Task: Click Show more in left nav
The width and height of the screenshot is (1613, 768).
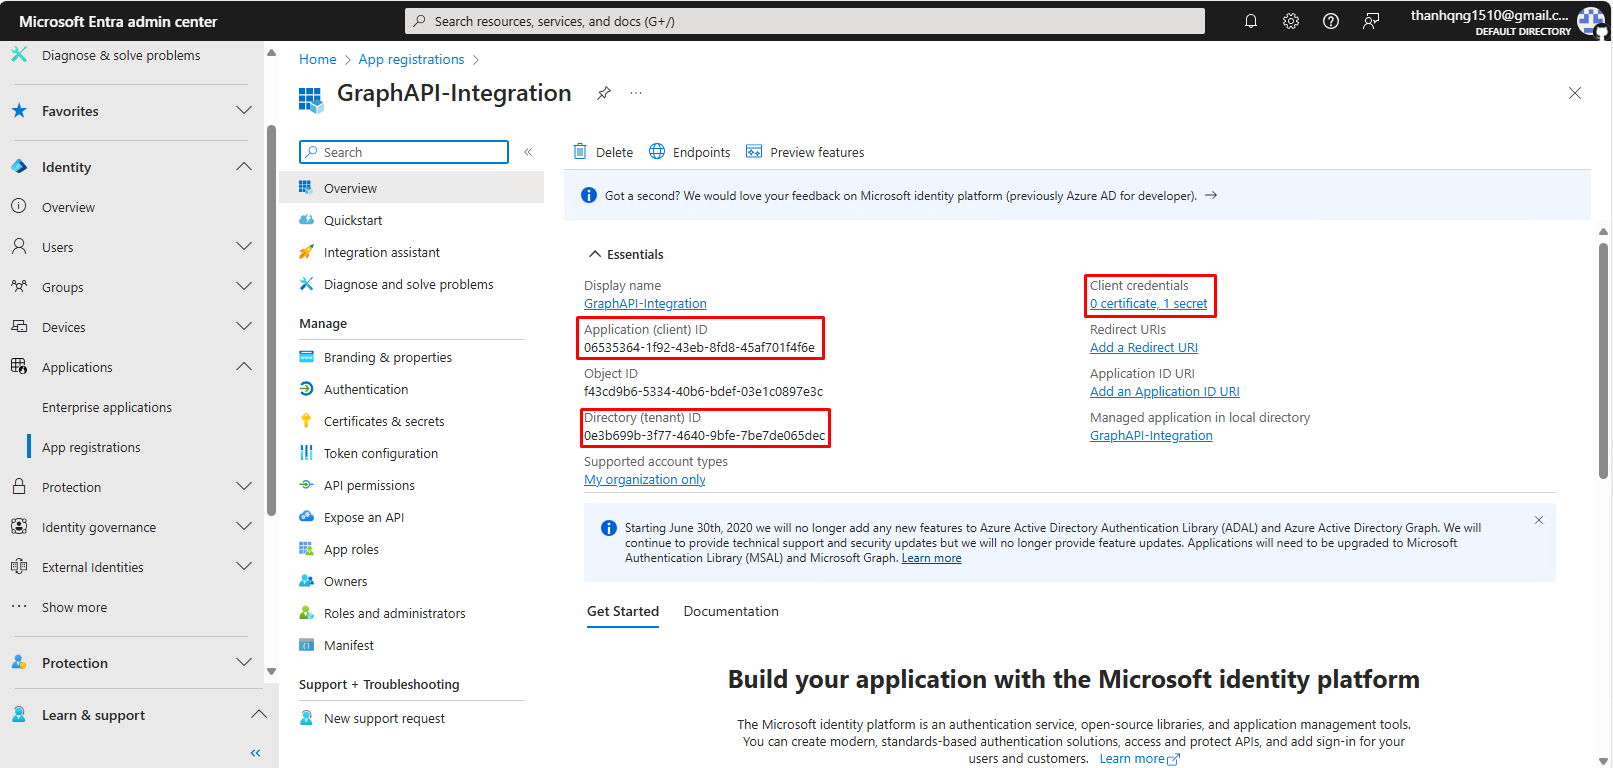Action: (74, 607)
